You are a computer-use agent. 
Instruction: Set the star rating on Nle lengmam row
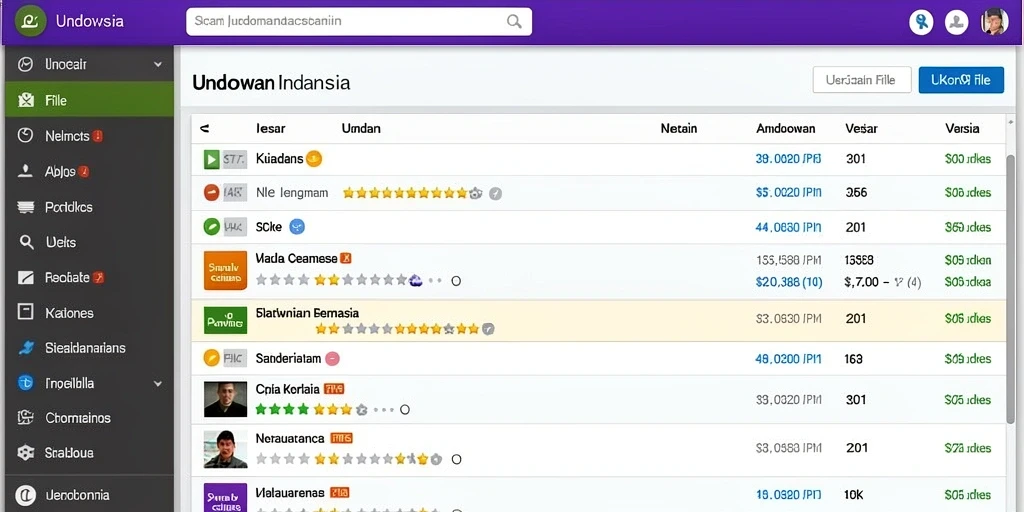point(412,193)
